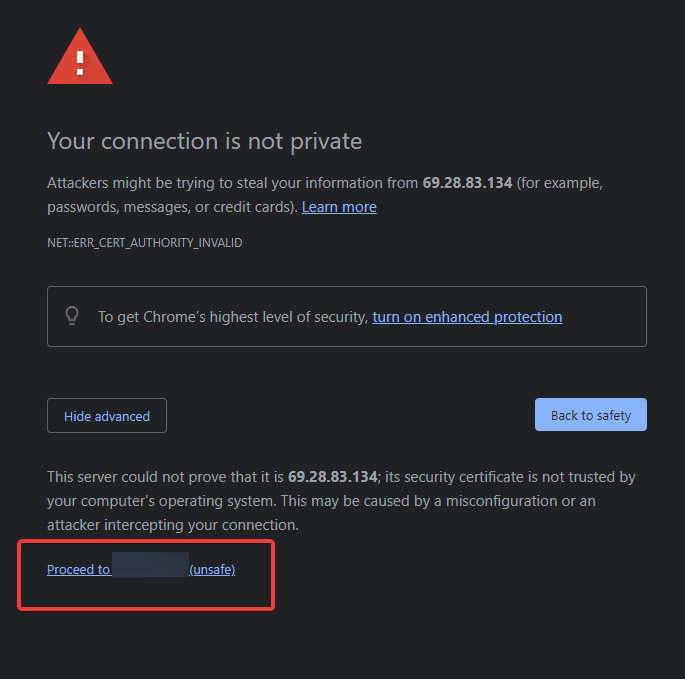Click bold IP address in Attackers warning
The width and height of the screenshot is (685, 679).
coord(468,183)
